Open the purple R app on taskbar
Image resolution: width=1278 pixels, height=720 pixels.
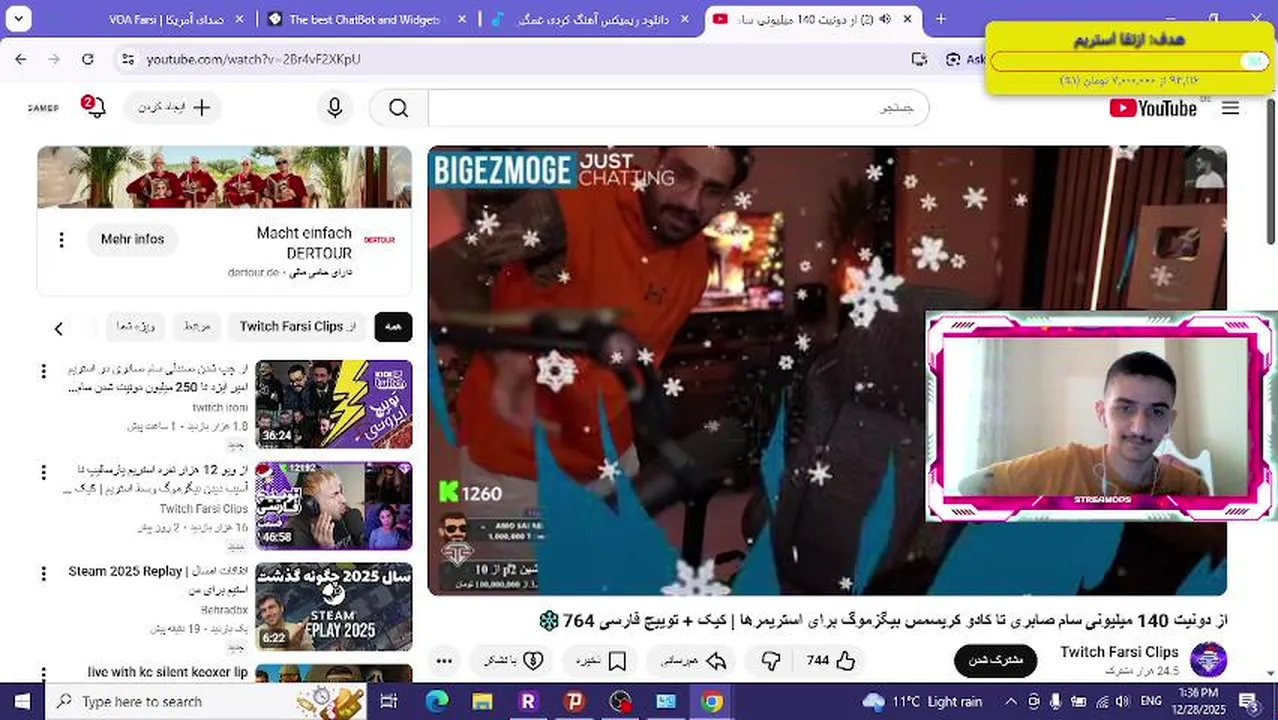[528, 702]
